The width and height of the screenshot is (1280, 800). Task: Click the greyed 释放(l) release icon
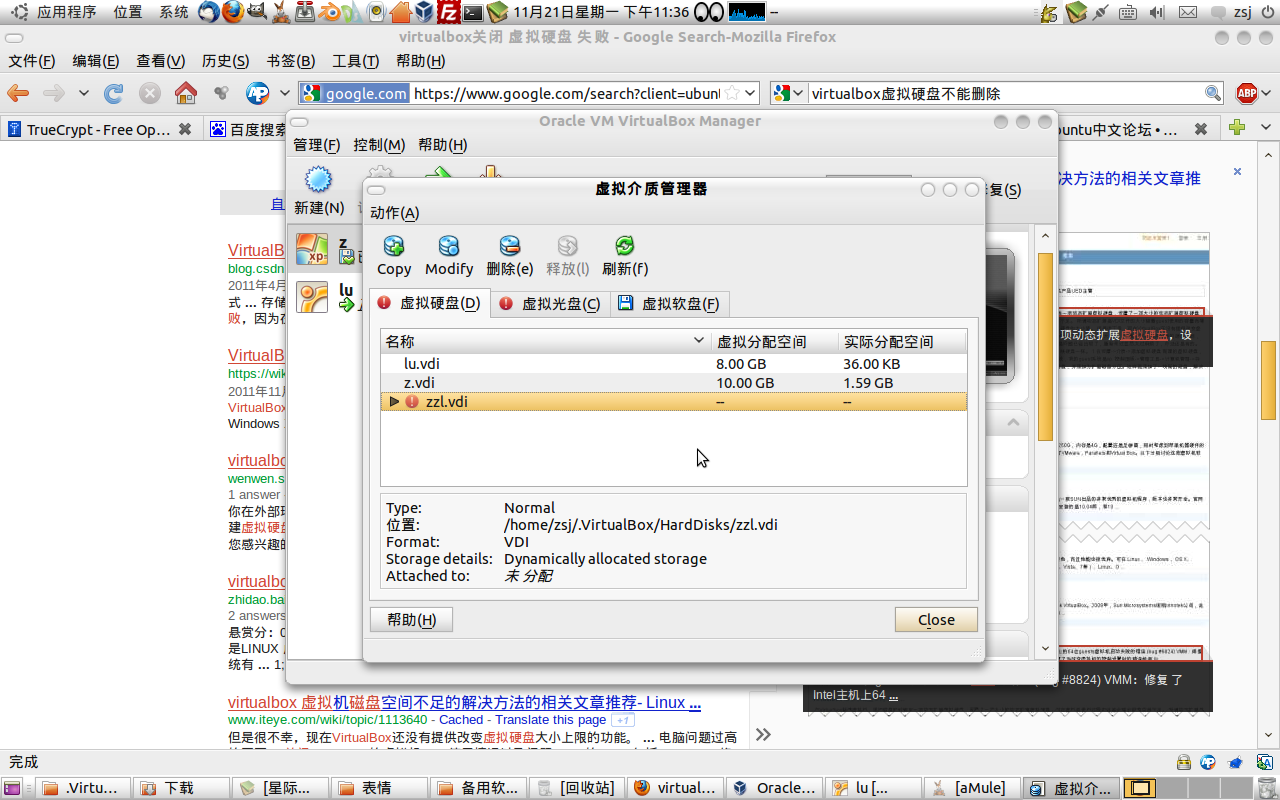click(568, 246)
